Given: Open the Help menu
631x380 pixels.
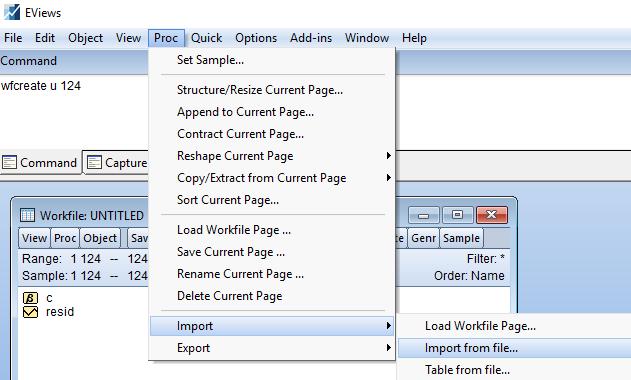Looking at the screenshot, I should click(x=414, y=38).
